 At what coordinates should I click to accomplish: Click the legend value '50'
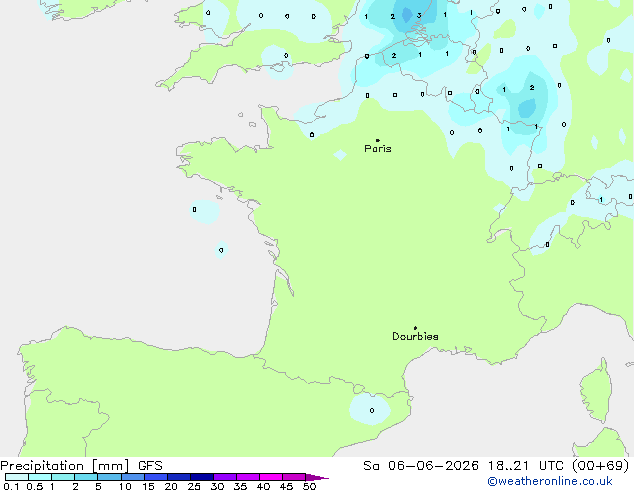pos(309,486)
